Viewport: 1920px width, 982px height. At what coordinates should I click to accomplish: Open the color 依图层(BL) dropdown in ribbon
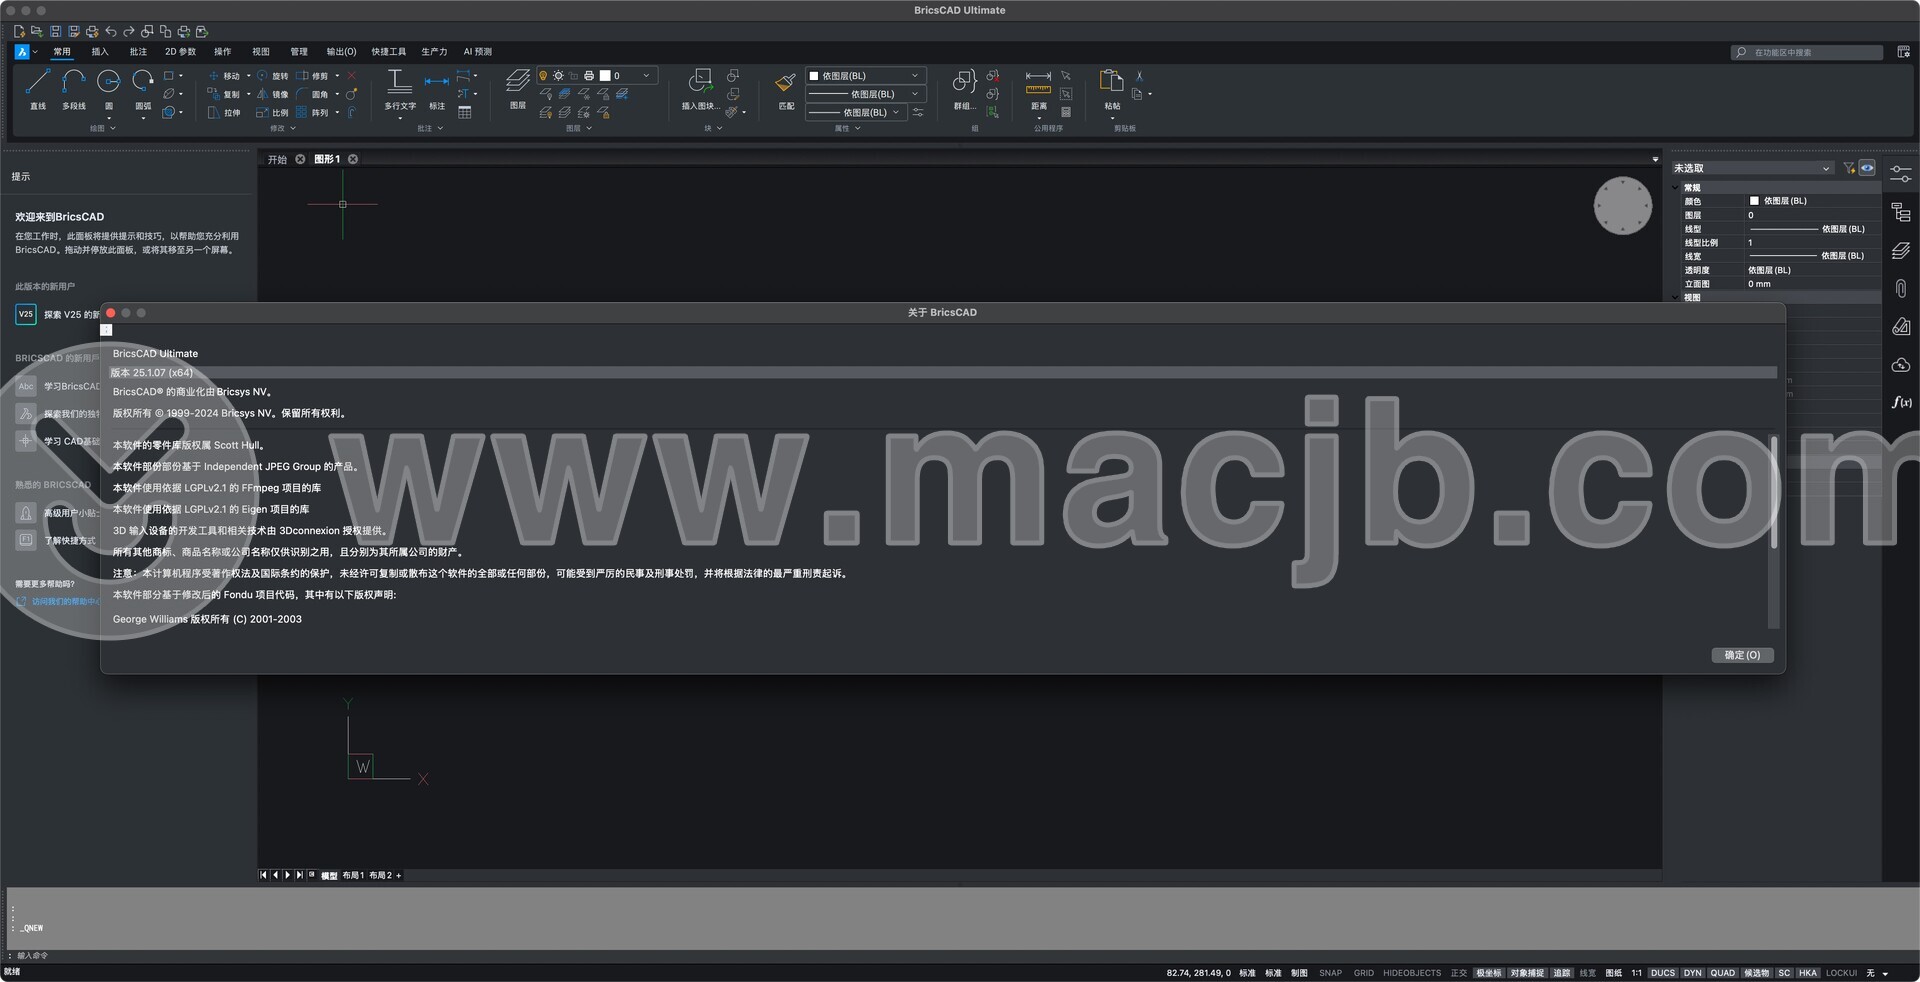tap(866, 76)
